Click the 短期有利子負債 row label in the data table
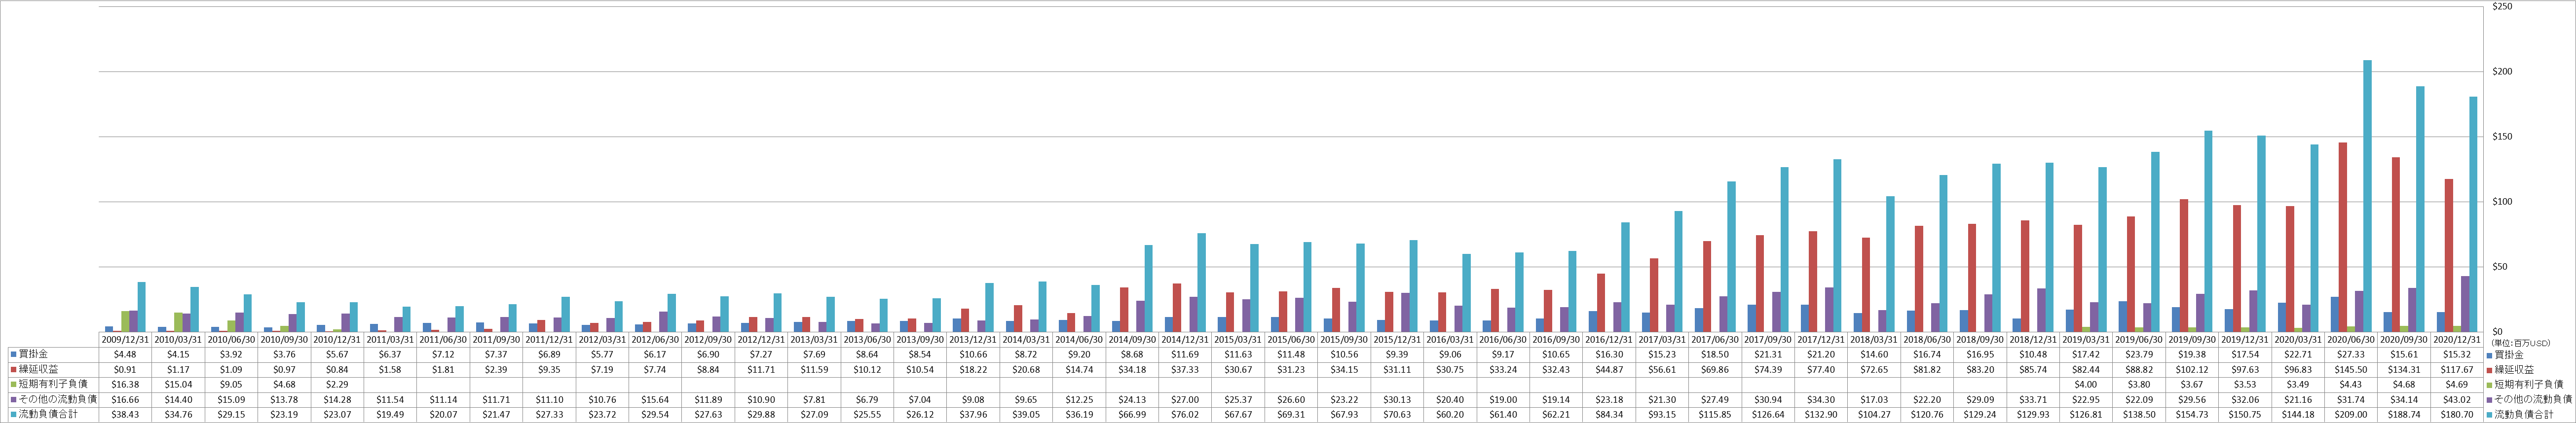This screenshot has height=423, width=2576. (53, 384)
